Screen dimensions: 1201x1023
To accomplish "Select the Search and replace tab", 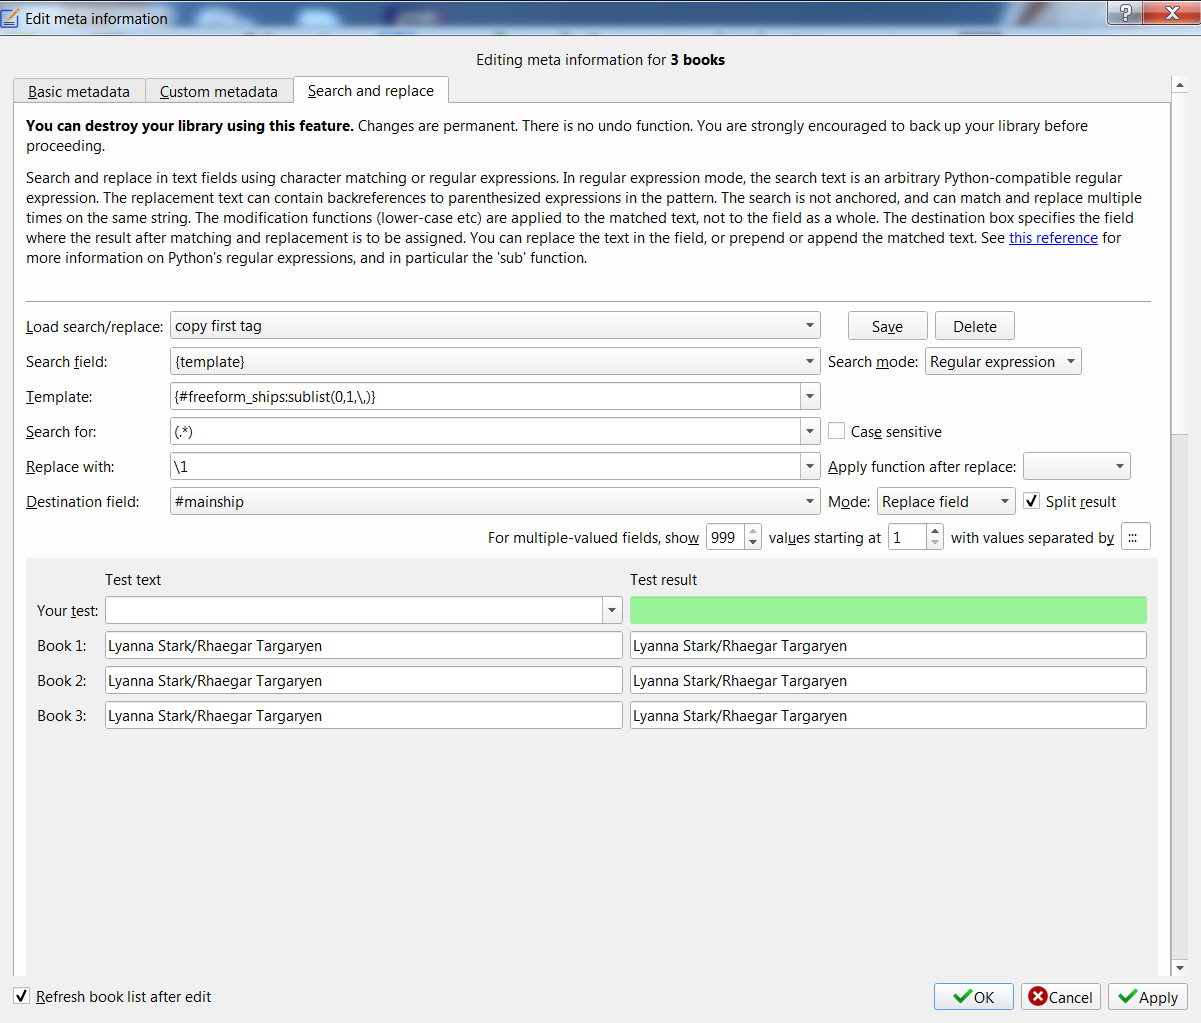I will click(371, 90).
